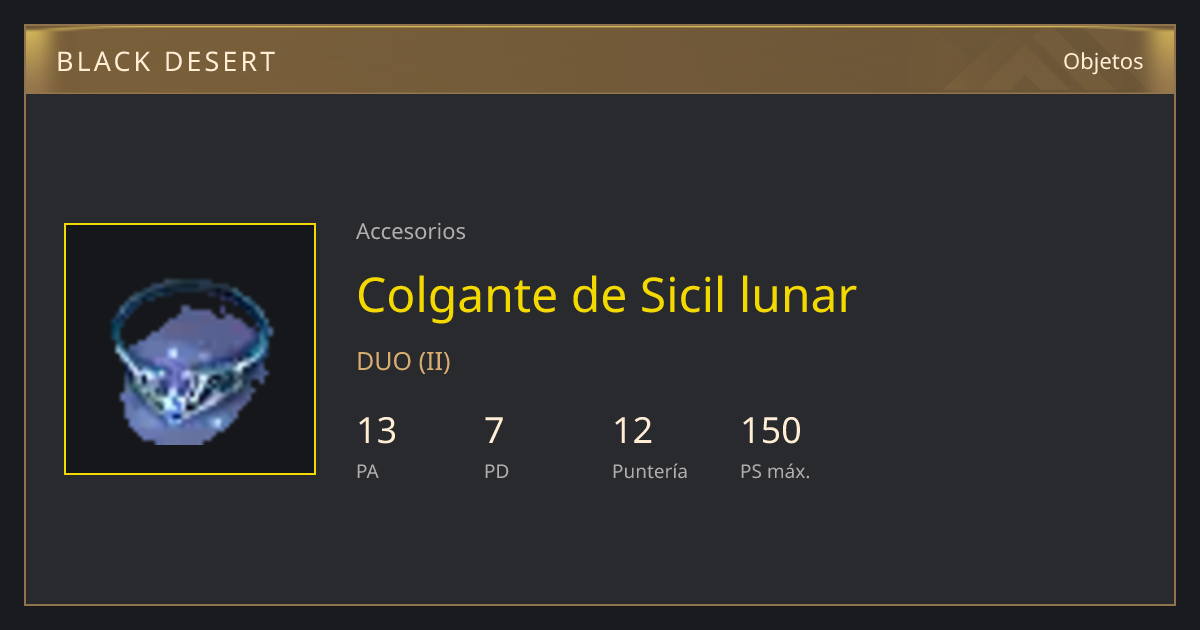Click the Puntería stat label
Image resolution: width=1200 pixels, height=630 pixels.
(x=650, y=471)
